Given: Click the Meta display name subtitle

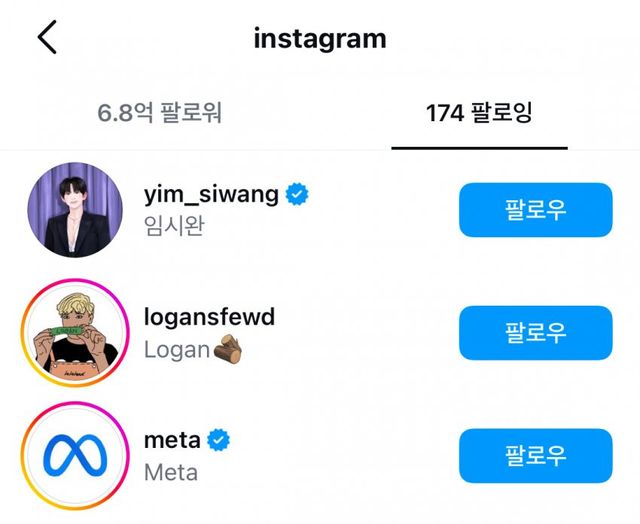Looking at the screenshot, I should coord(171,471).
